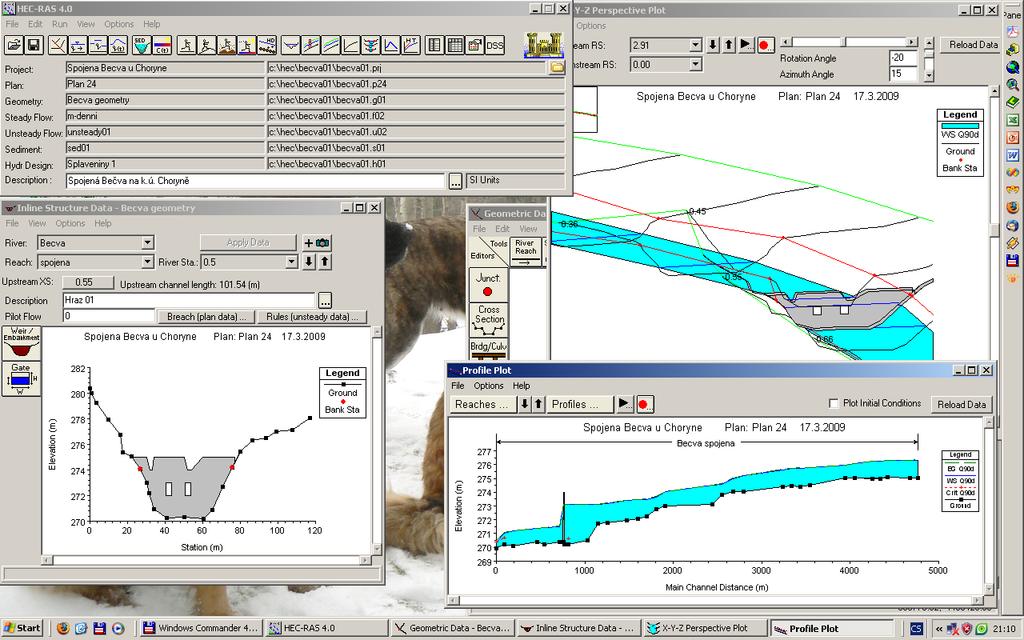Switch to X-Y-Z Perspective Plot taskbar button
The width and height of the screenshot is (1024, 640).
(x=704, y=628)
